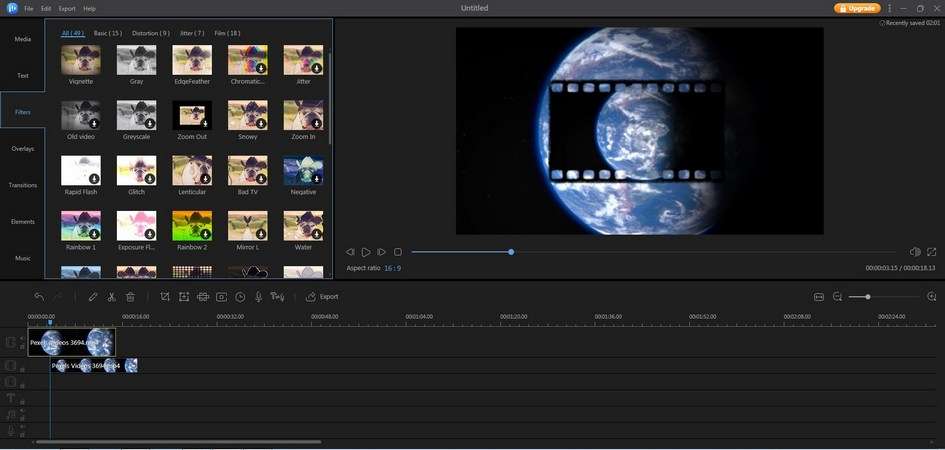945x450 pixels.
Task: Zoom in the timeline with magnifier plus
Action: pyautogui.click(x=932, y=296)
